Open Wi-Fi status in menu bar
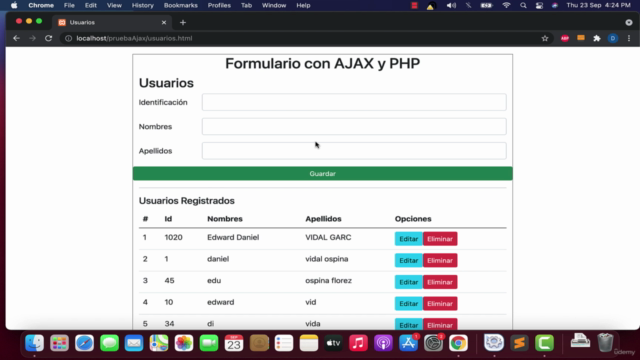 coord(506,5)
